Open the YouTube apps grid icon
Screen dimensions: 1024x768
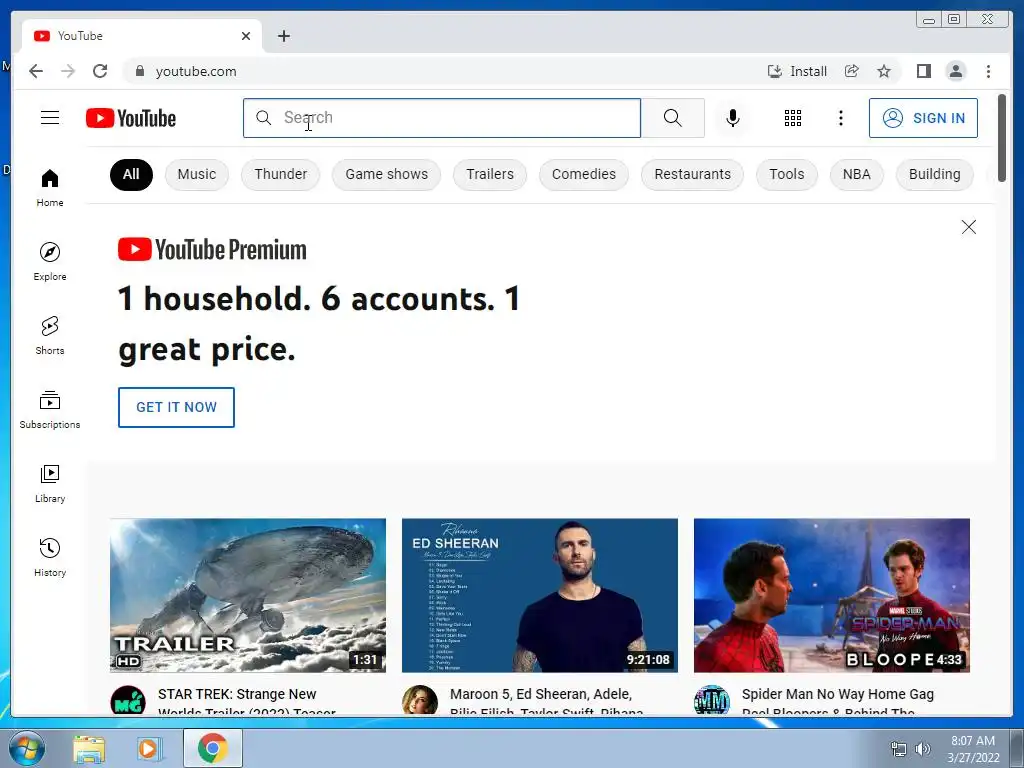[792, 118]
